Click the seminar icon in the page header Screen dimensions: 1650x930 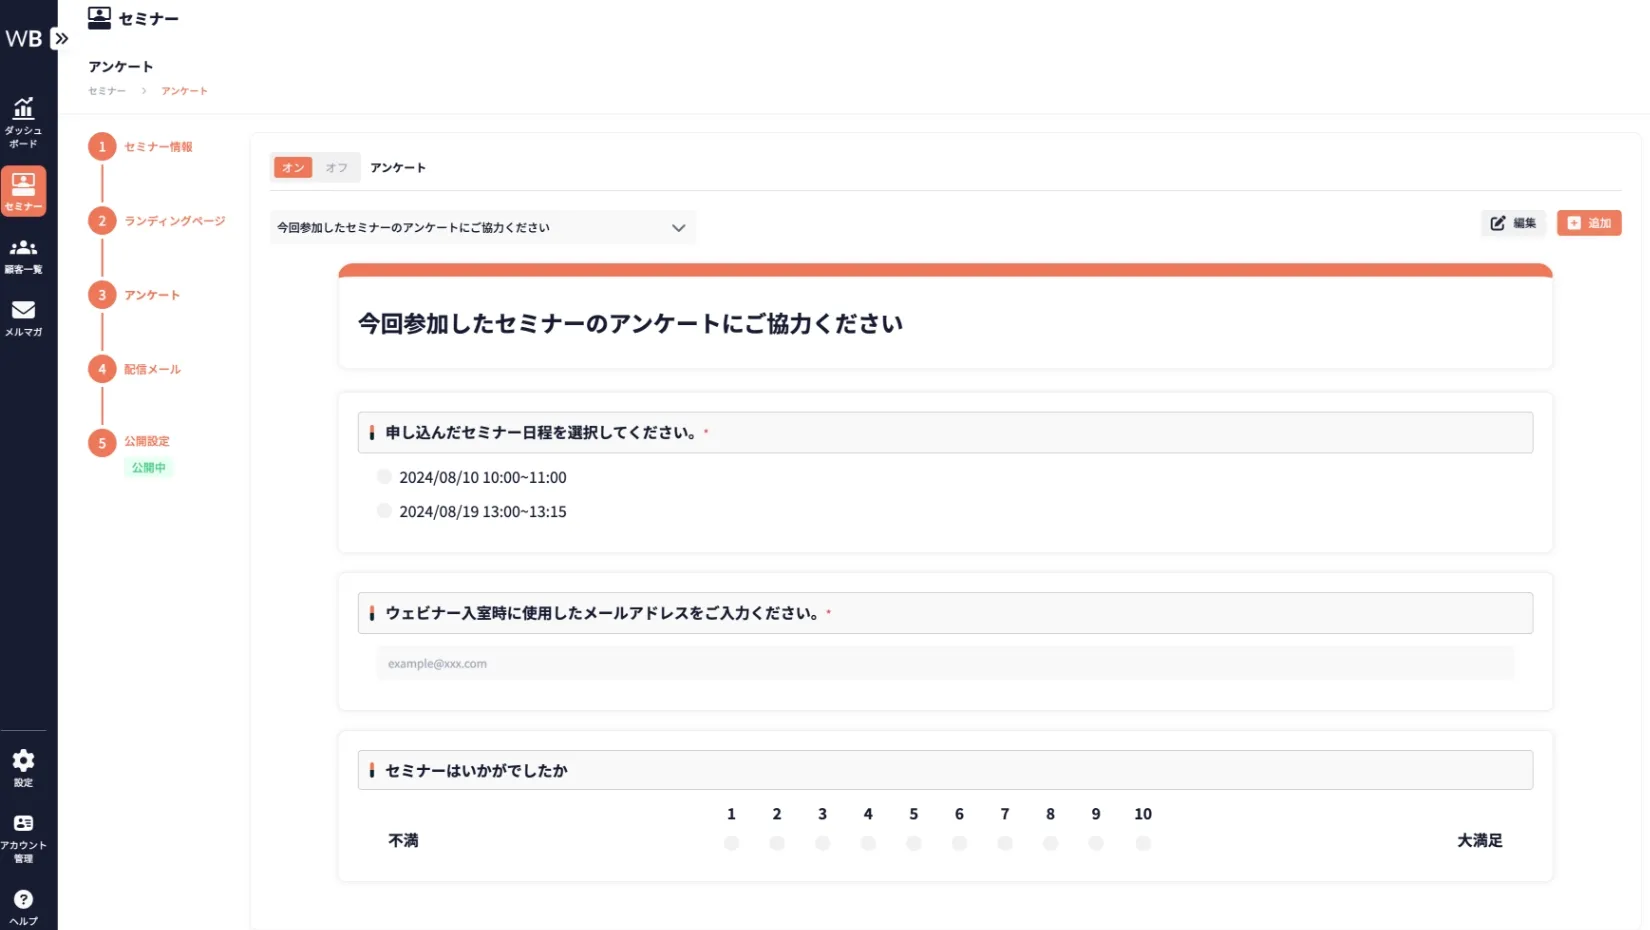click(x=99, y=18)
